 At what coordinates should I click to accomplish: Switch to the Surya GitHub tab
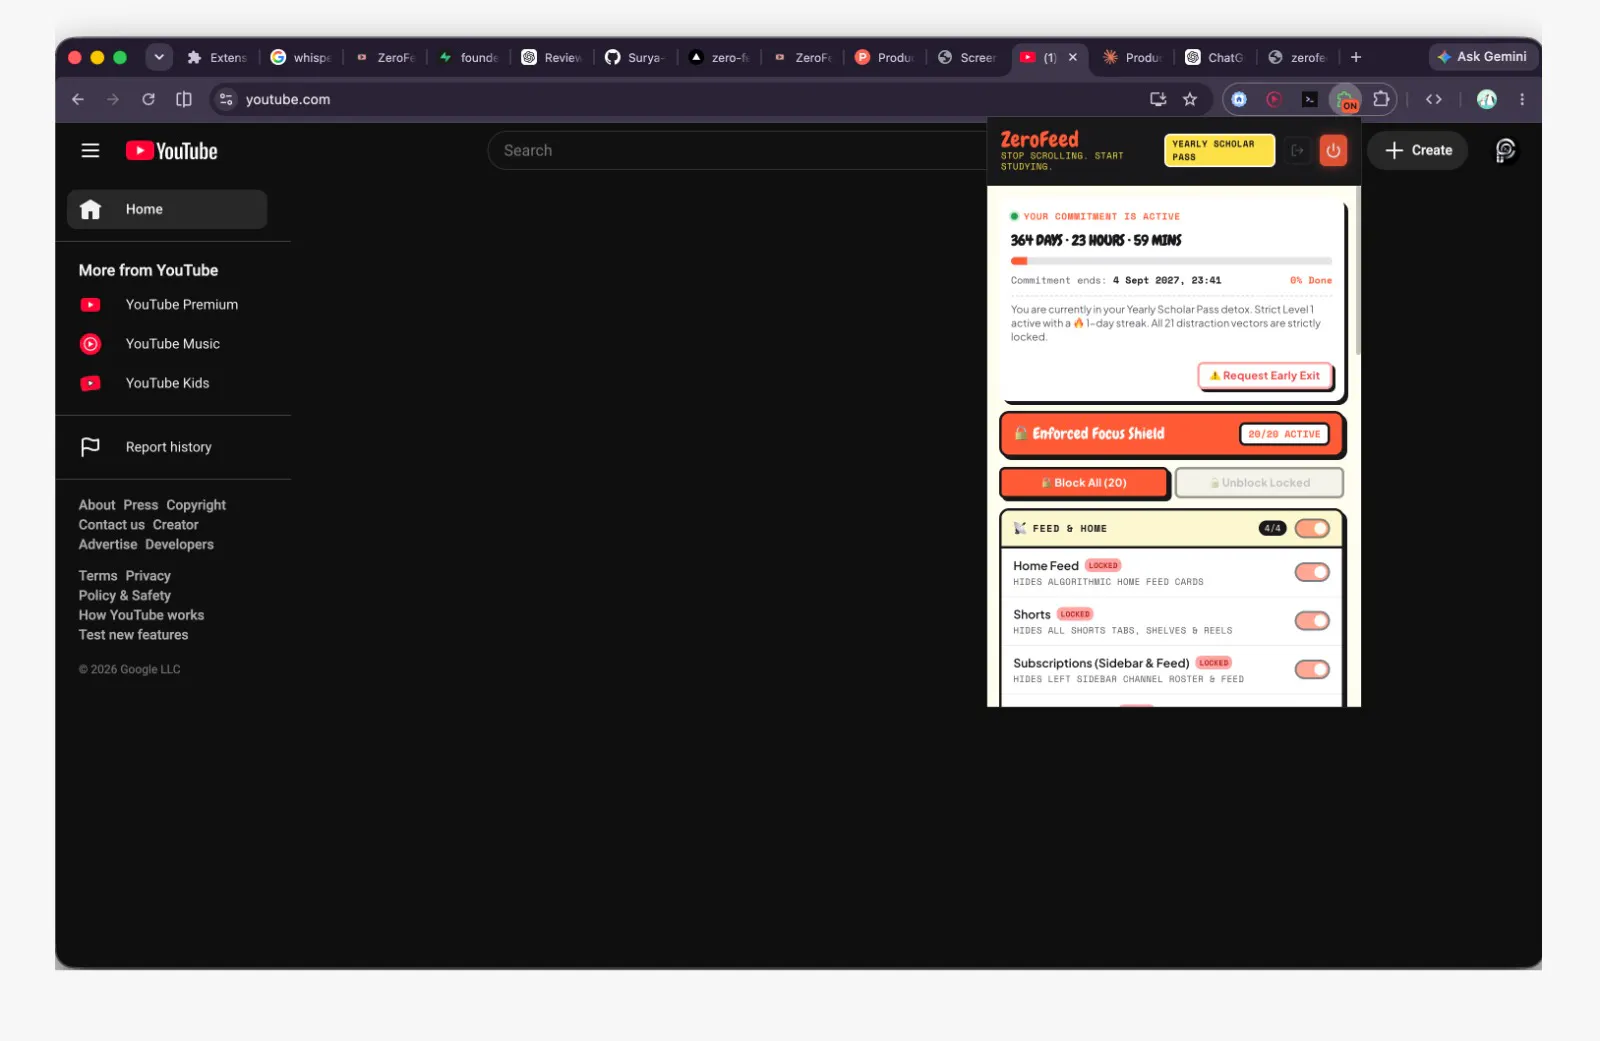point(635,57)
